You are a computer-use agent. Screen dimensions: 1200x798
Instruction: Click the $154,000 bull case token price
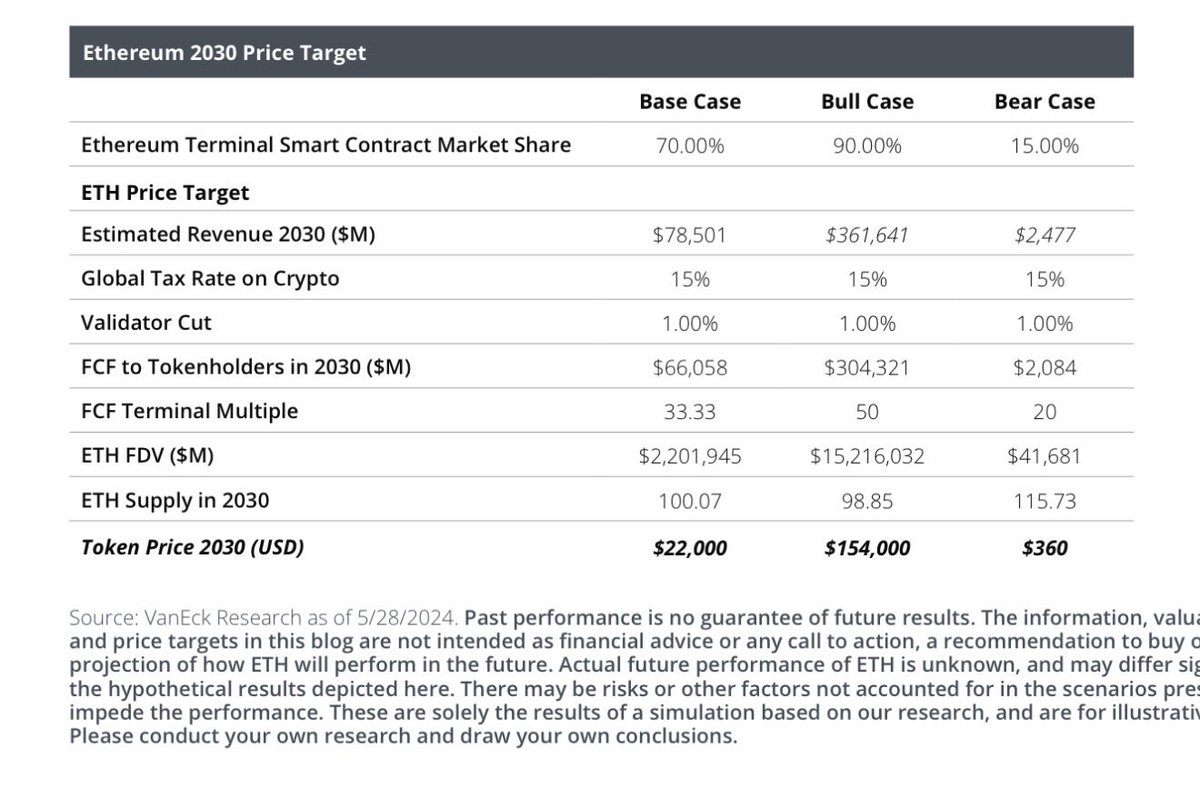867,548
